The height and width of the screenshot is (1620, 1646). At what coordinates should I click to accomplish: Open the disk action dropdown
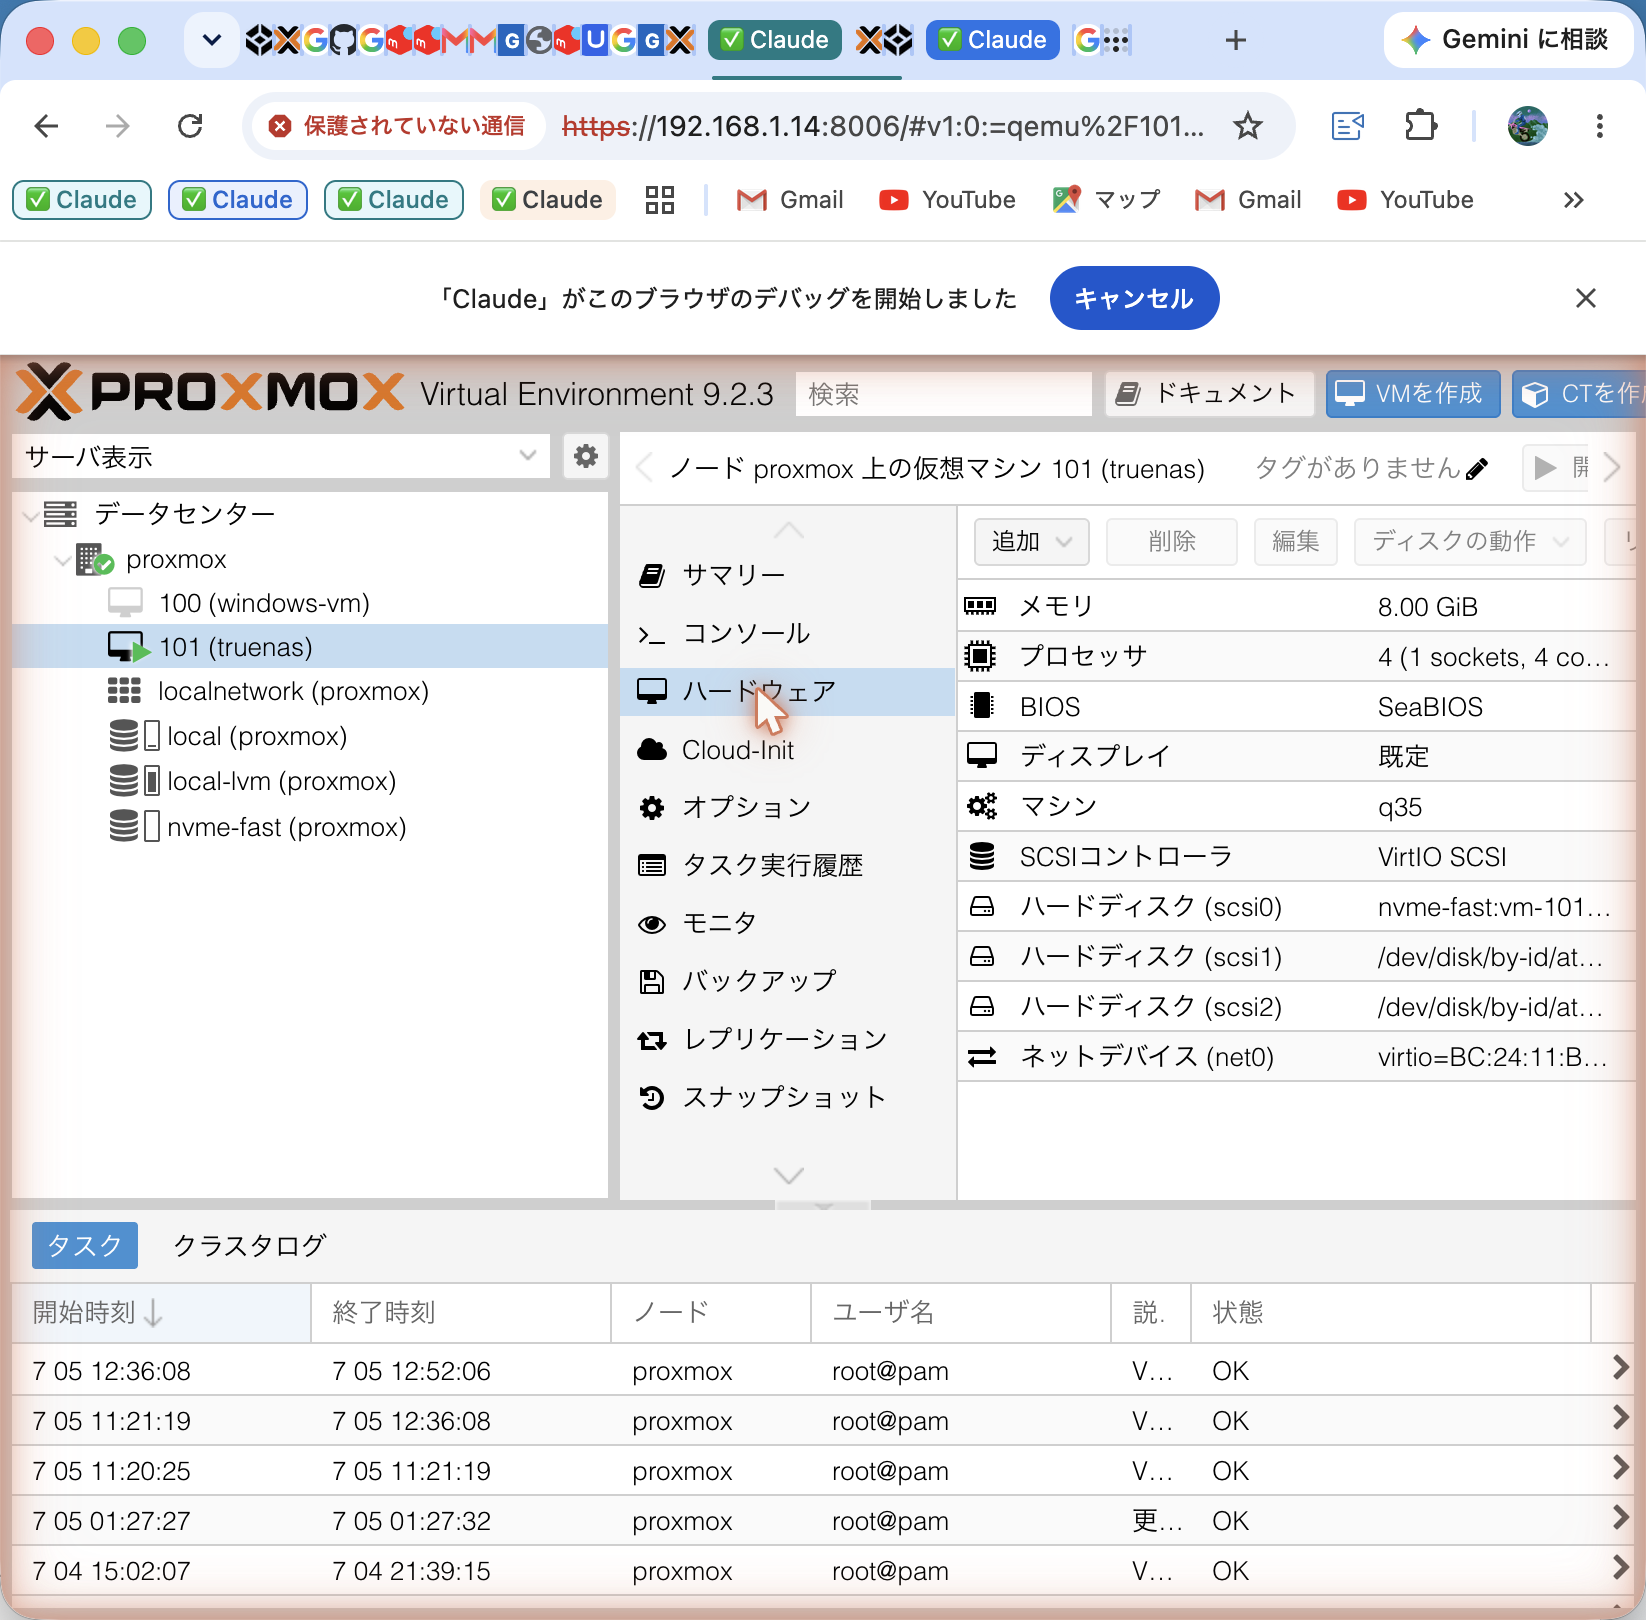coord(1470,542)
